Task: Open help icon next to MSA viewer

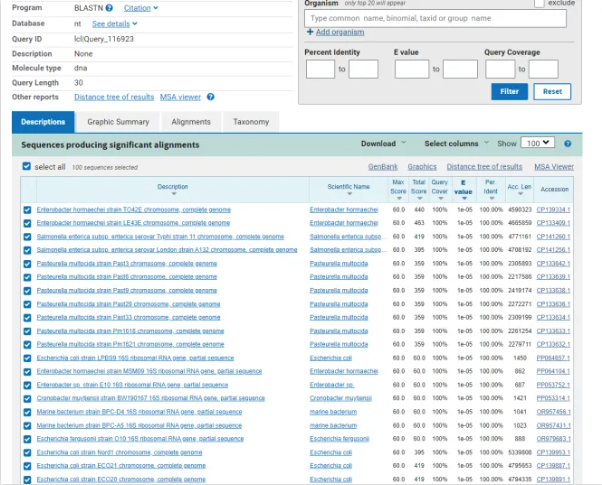Action: (x=210, y=97)
